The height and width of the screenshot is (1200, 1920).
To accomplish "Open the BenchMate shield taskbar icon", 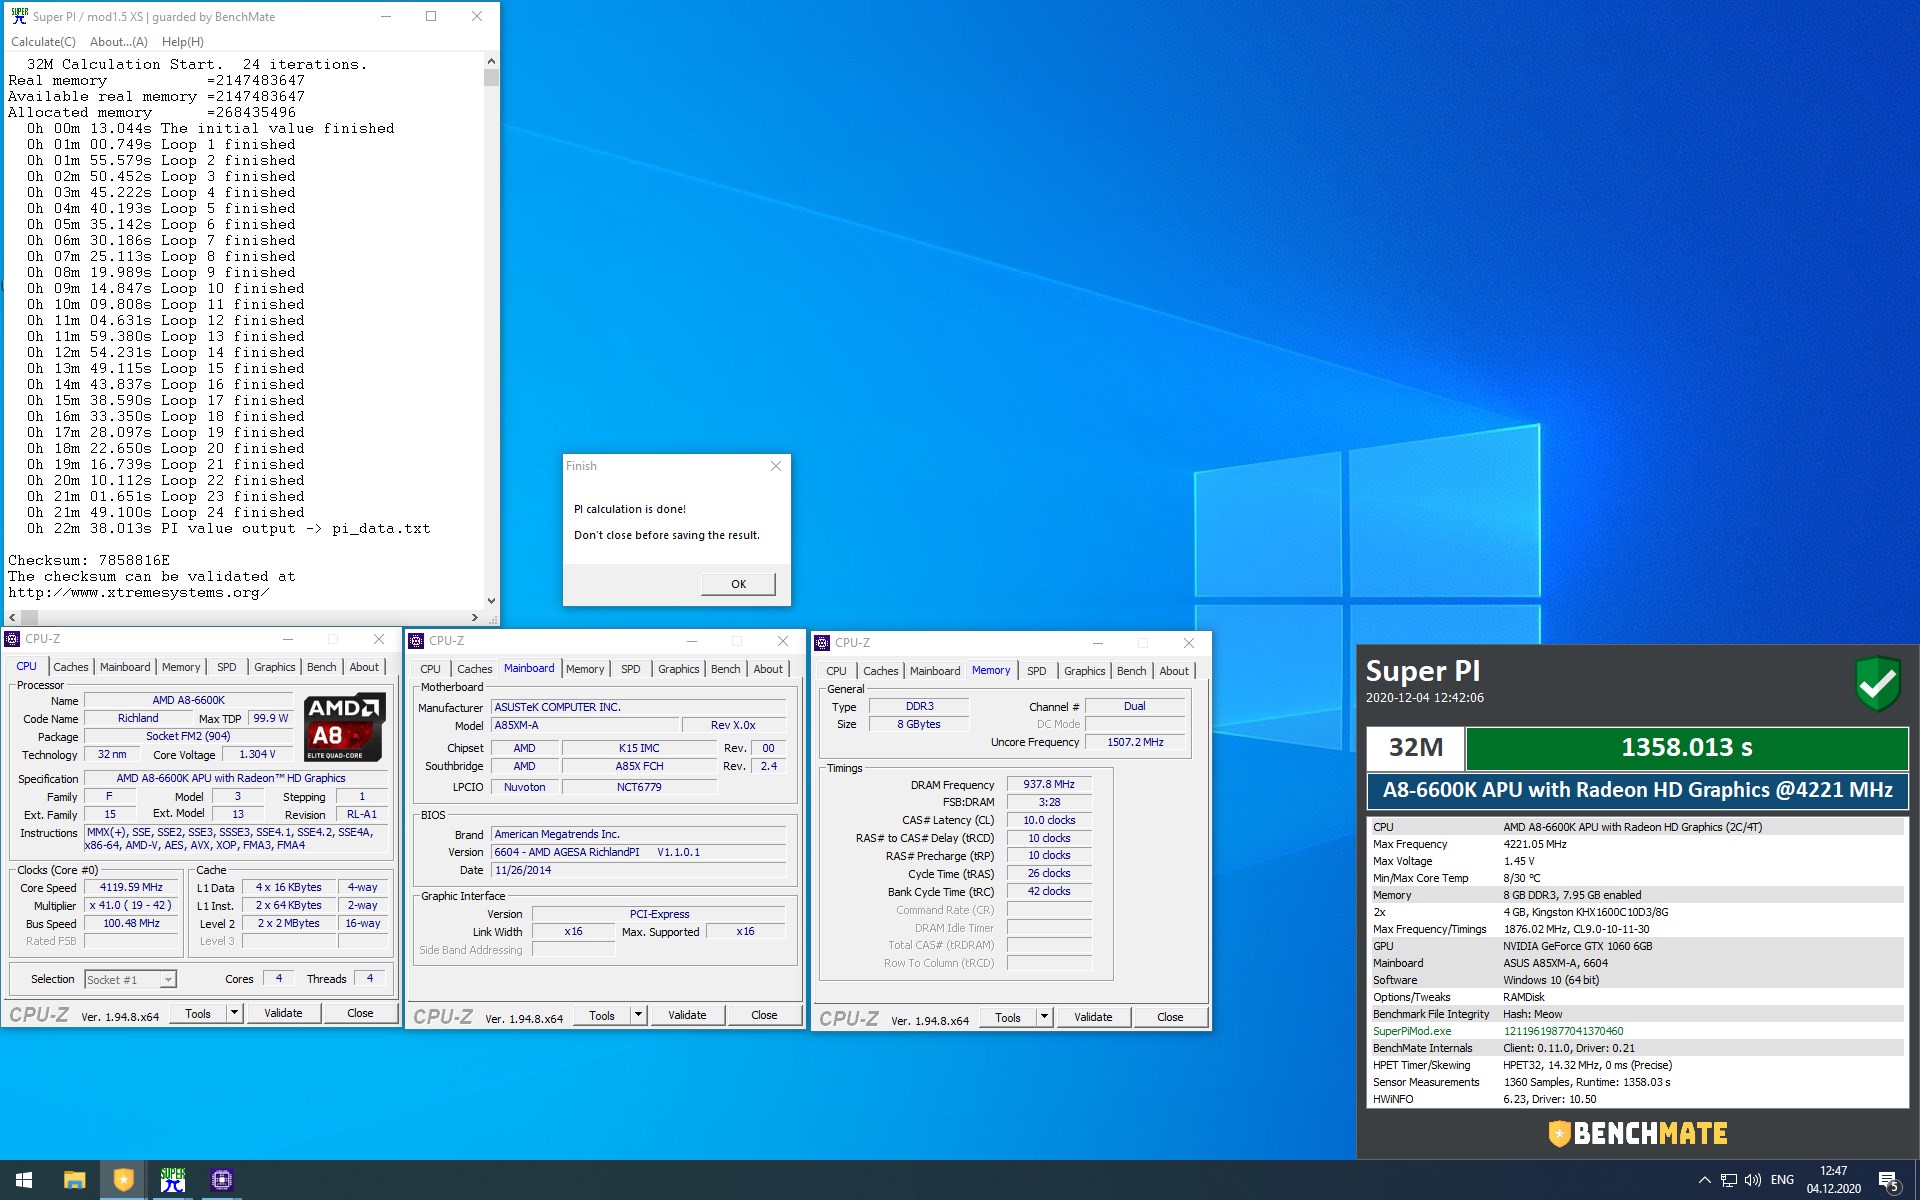I will [x=123, y=1180].
